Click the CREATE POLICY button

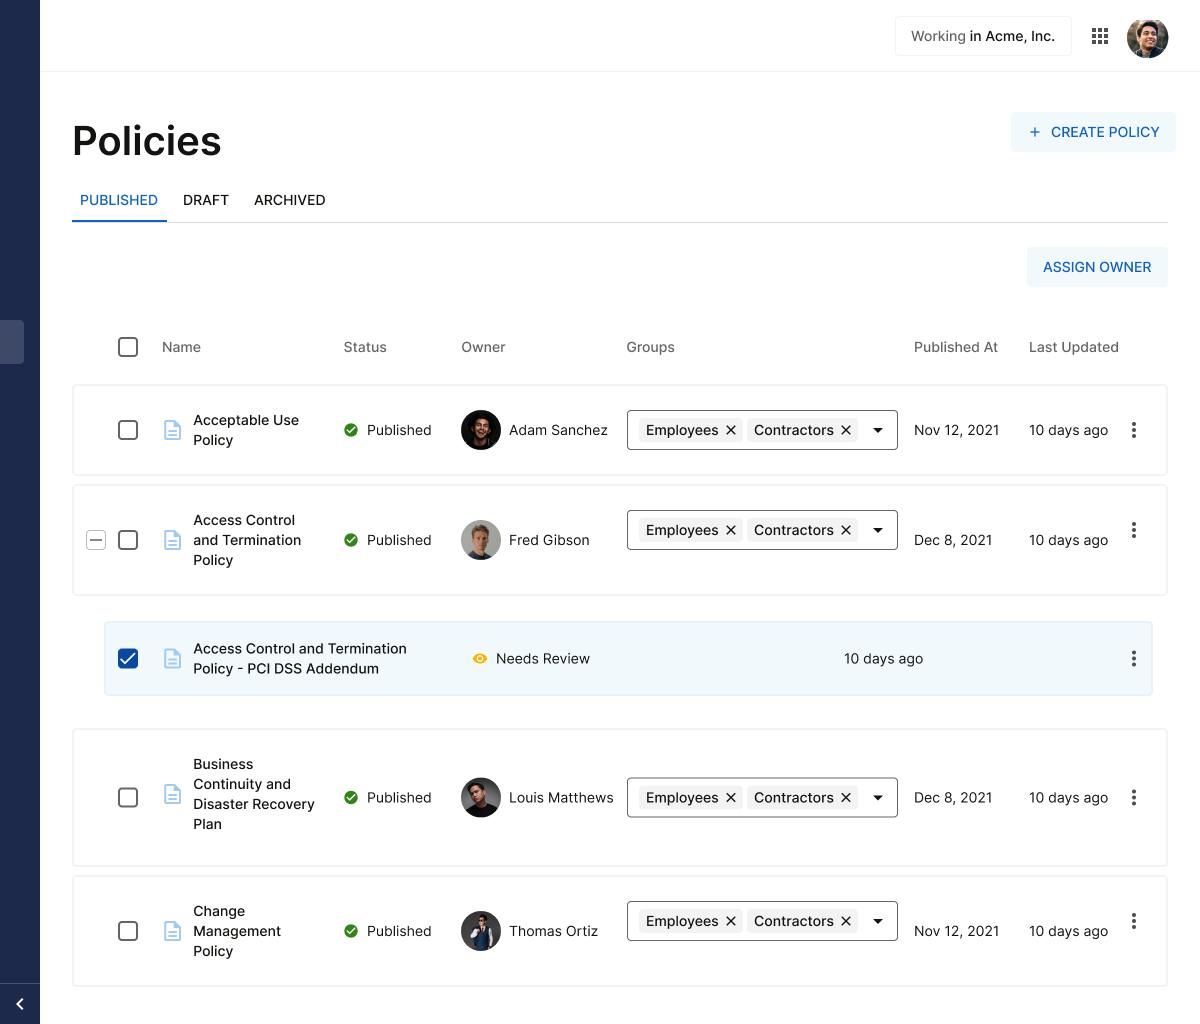1093,132
